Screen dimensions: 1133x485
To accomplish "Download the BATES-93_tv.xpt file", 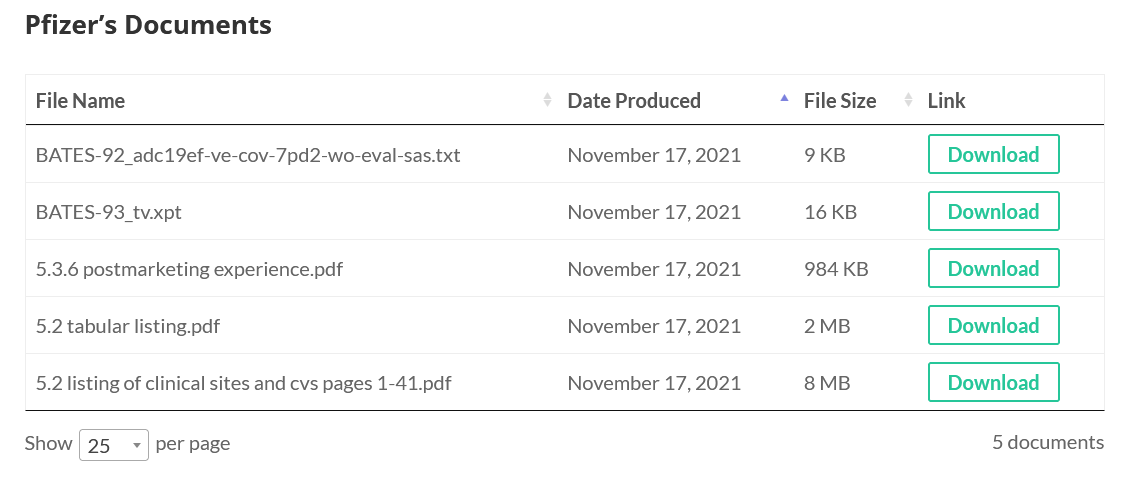I will coord(994,211).
